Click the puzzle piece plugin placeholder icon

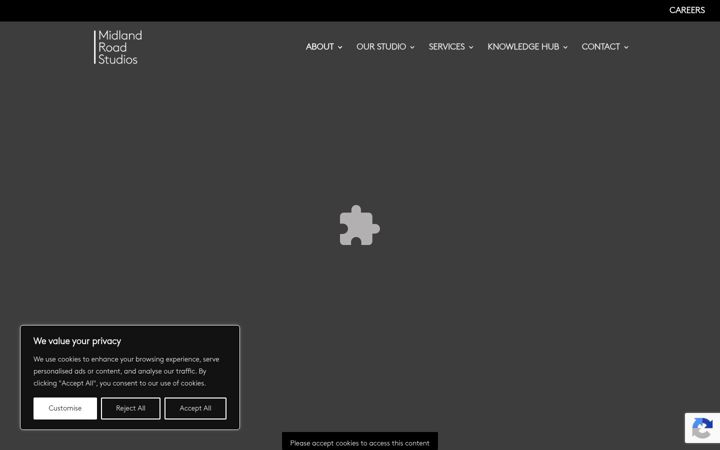point(360,225)
